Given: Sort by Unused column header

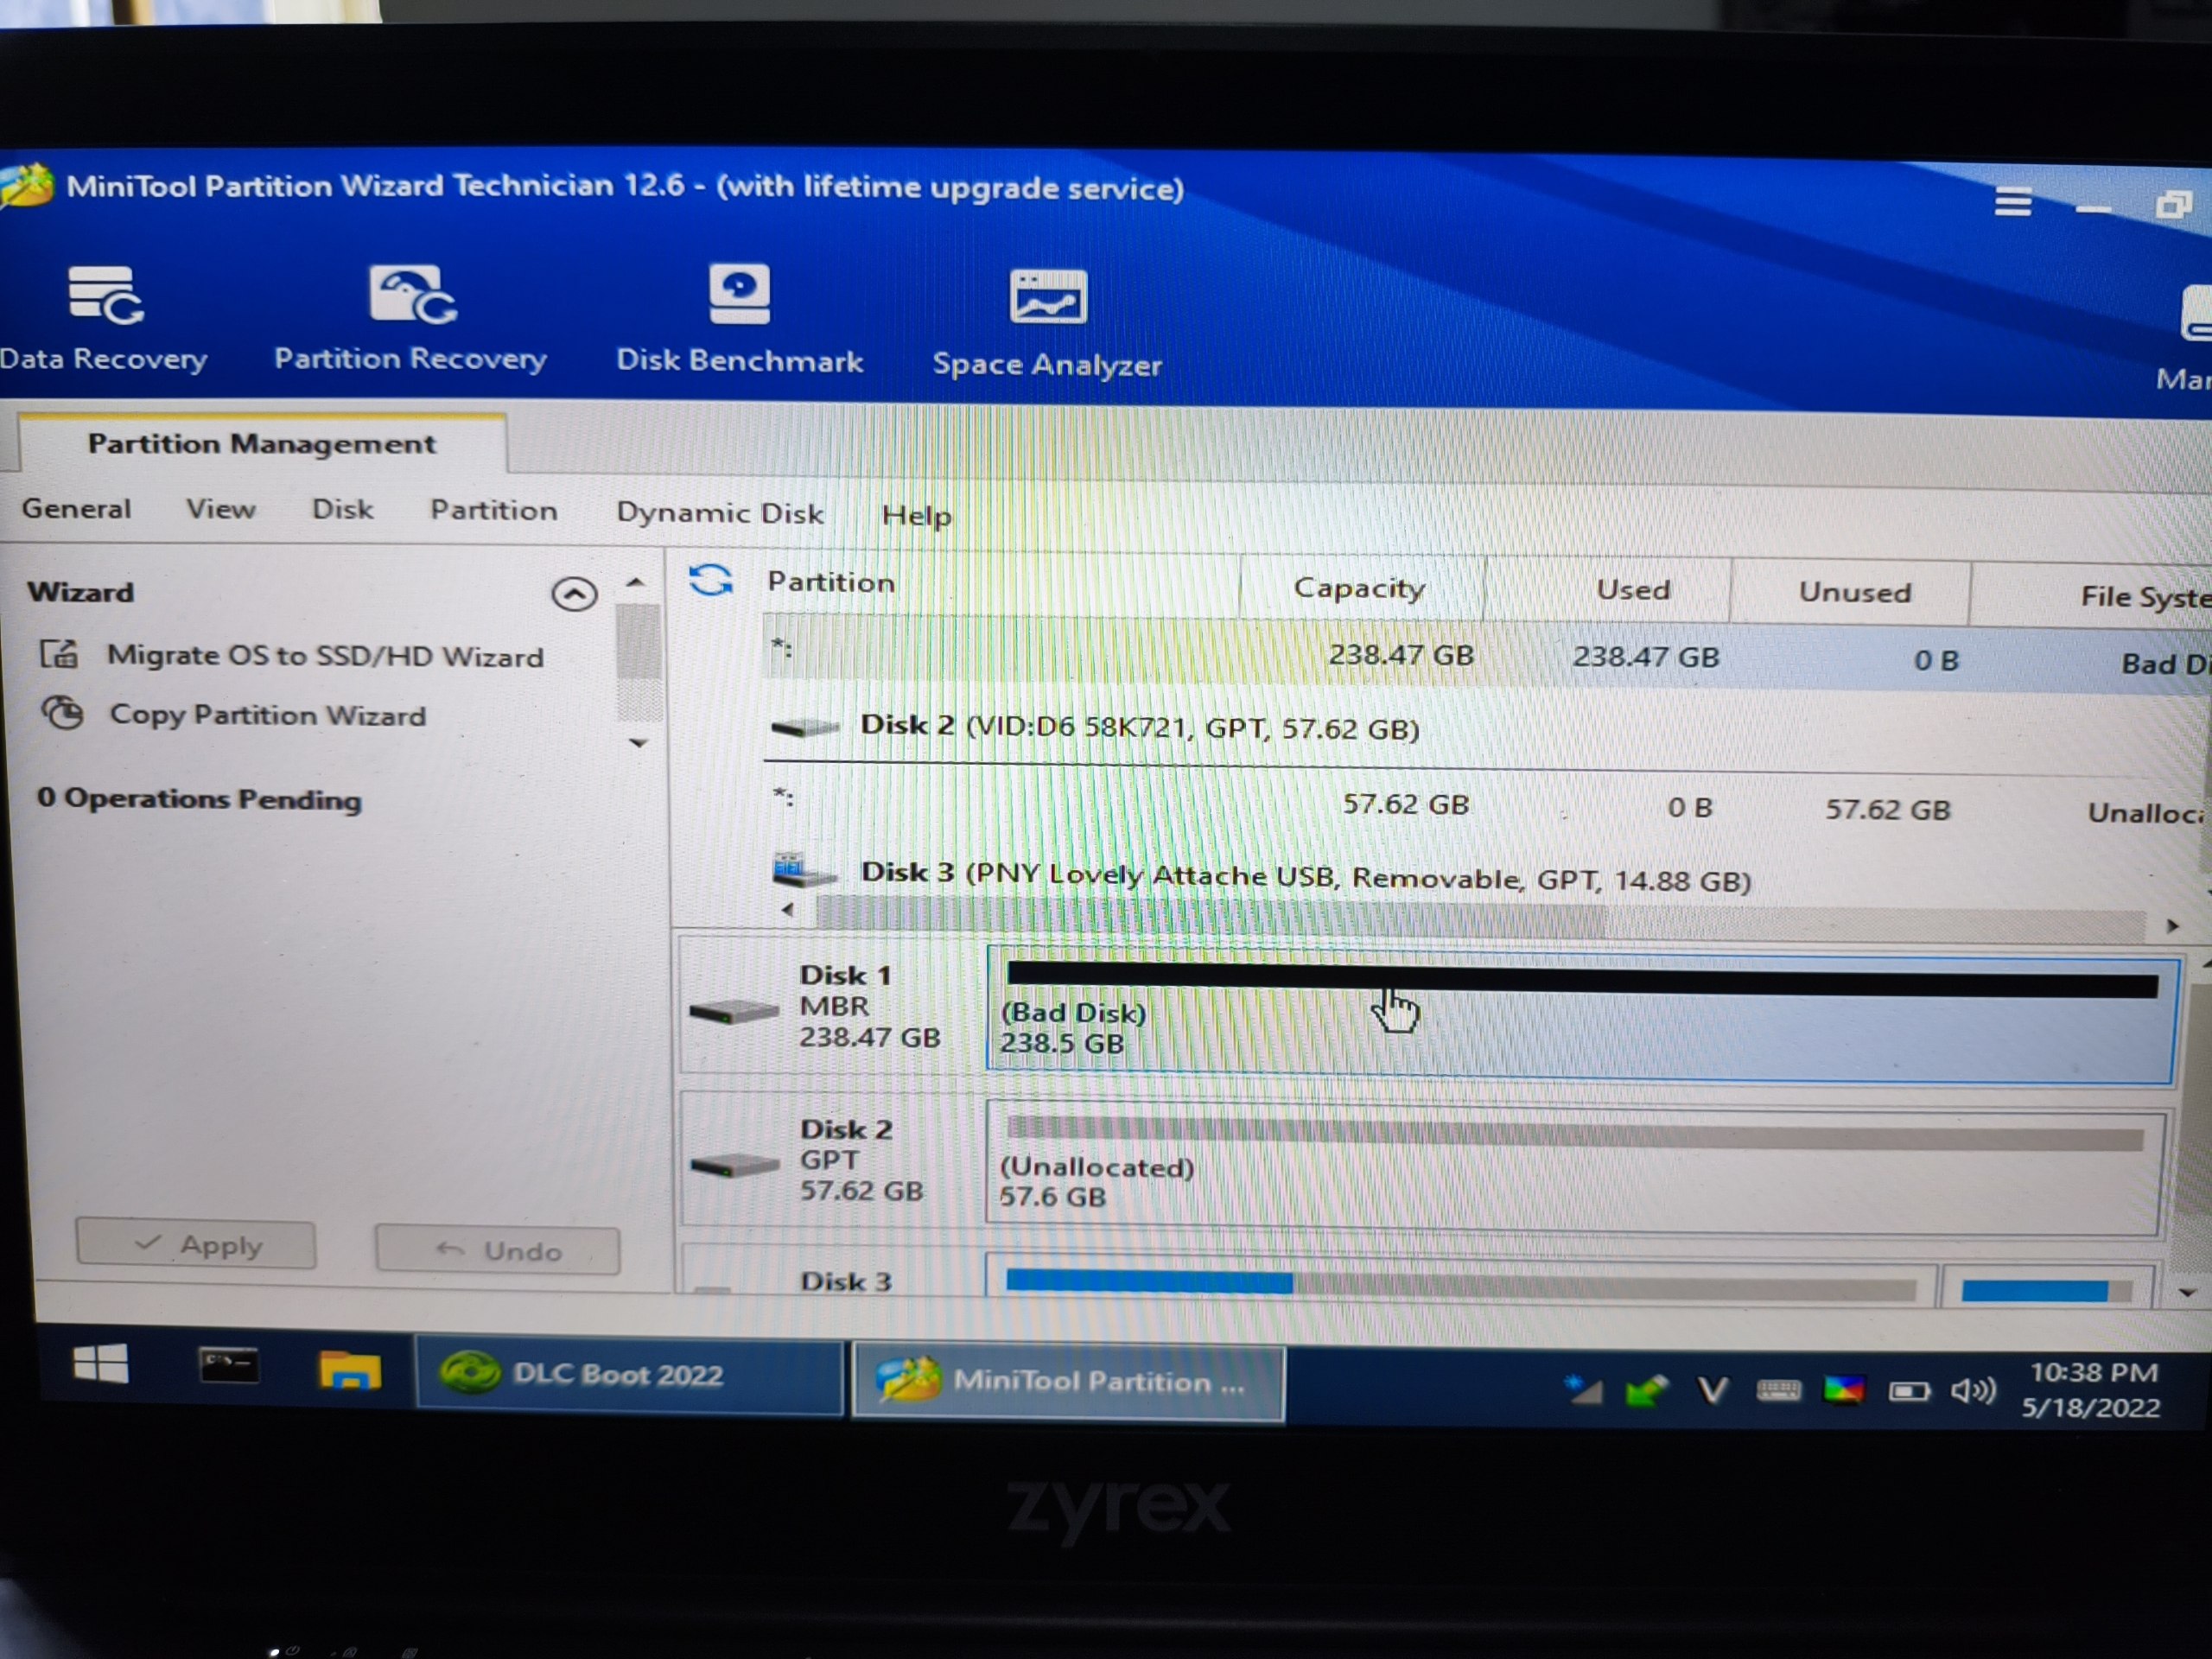Looking at the screenshot, I should click(1852, 592).
